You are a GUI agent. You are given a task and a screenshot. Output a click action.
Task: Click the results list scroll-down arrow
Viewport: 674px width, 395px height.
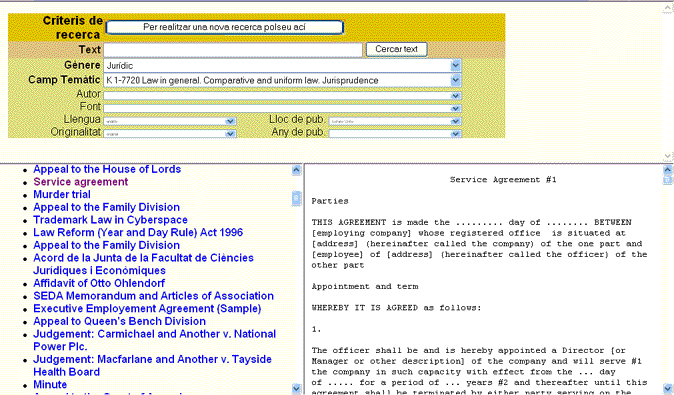[x=297, y=388]
